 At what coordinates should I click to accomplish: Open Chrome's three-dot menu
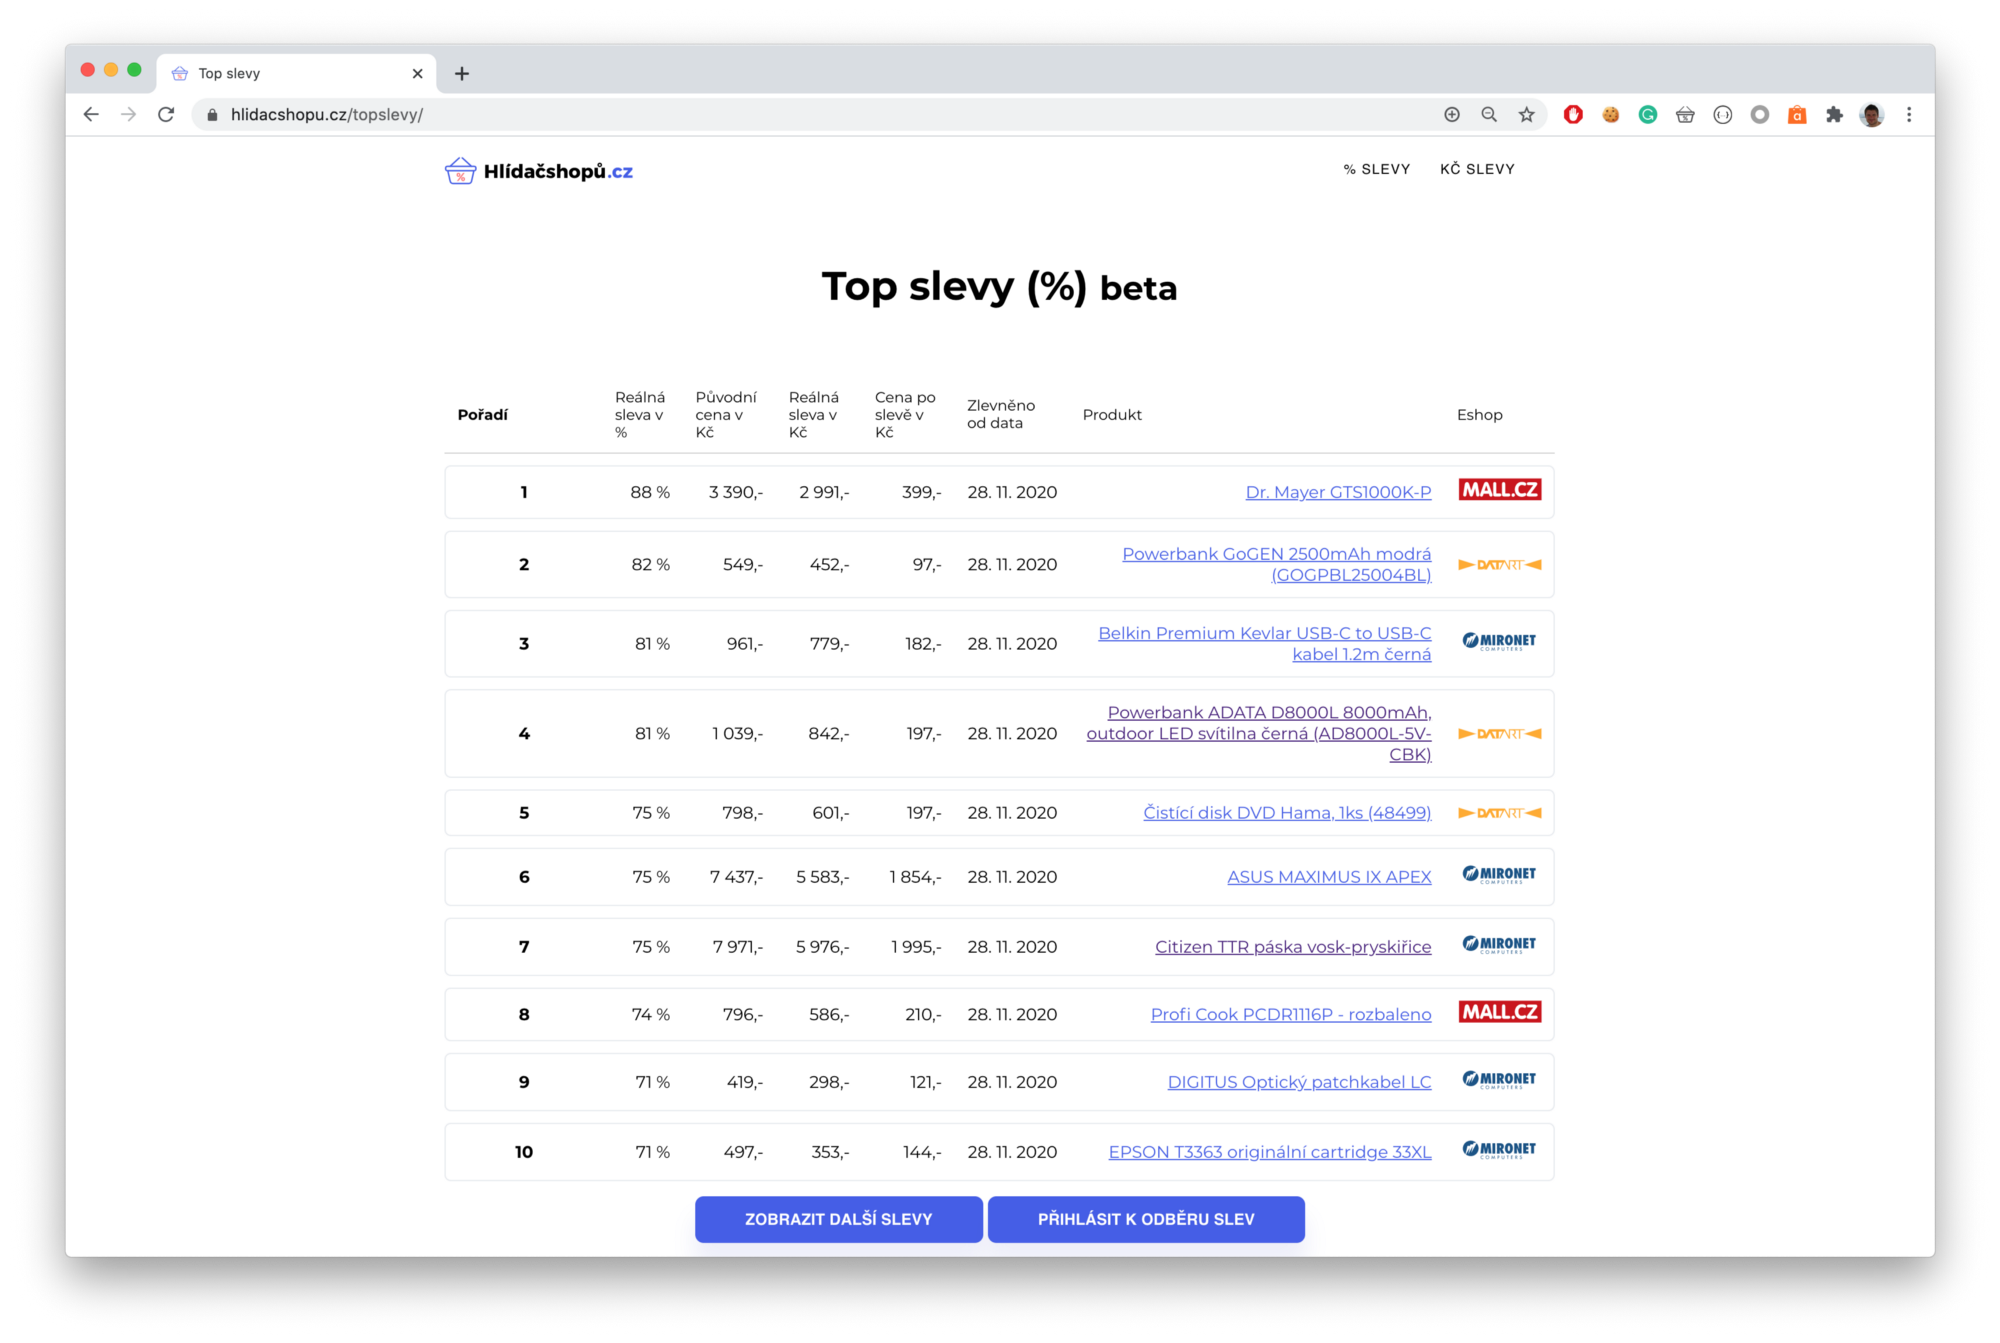1909,114
